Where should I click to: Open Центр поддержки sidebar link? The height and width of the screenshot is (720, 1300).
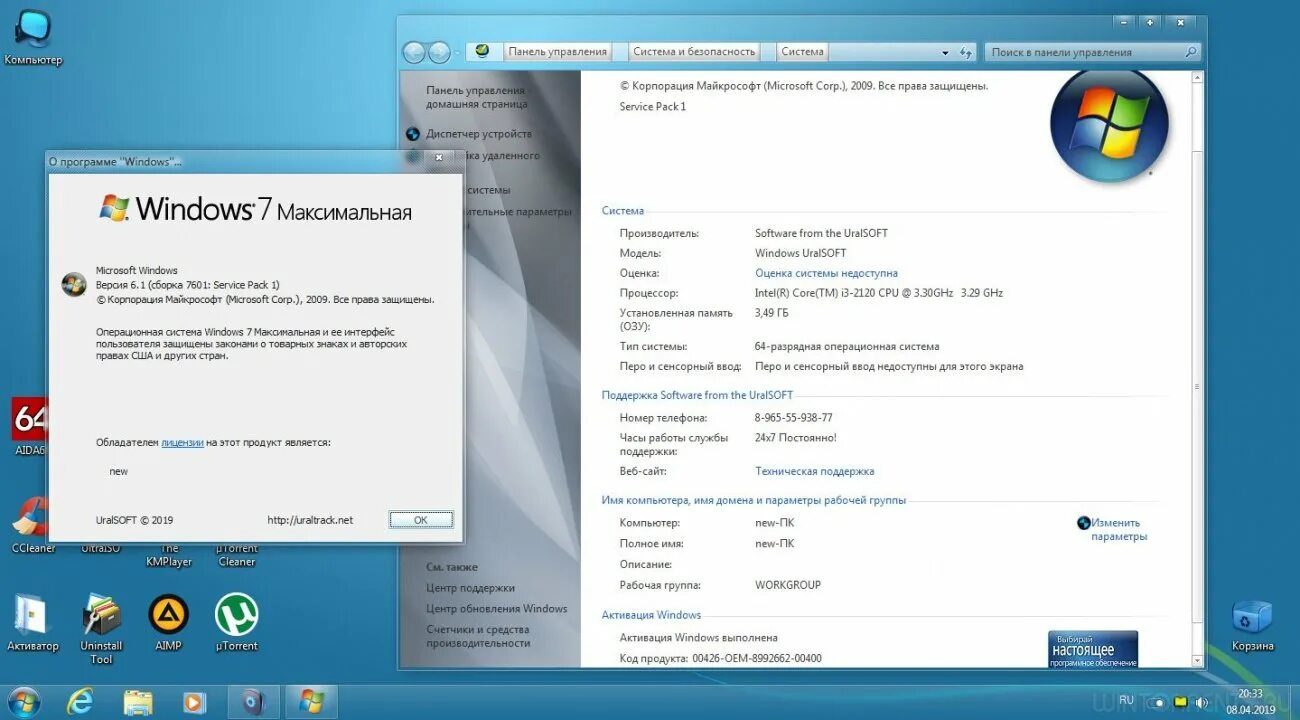coord(470,588)
